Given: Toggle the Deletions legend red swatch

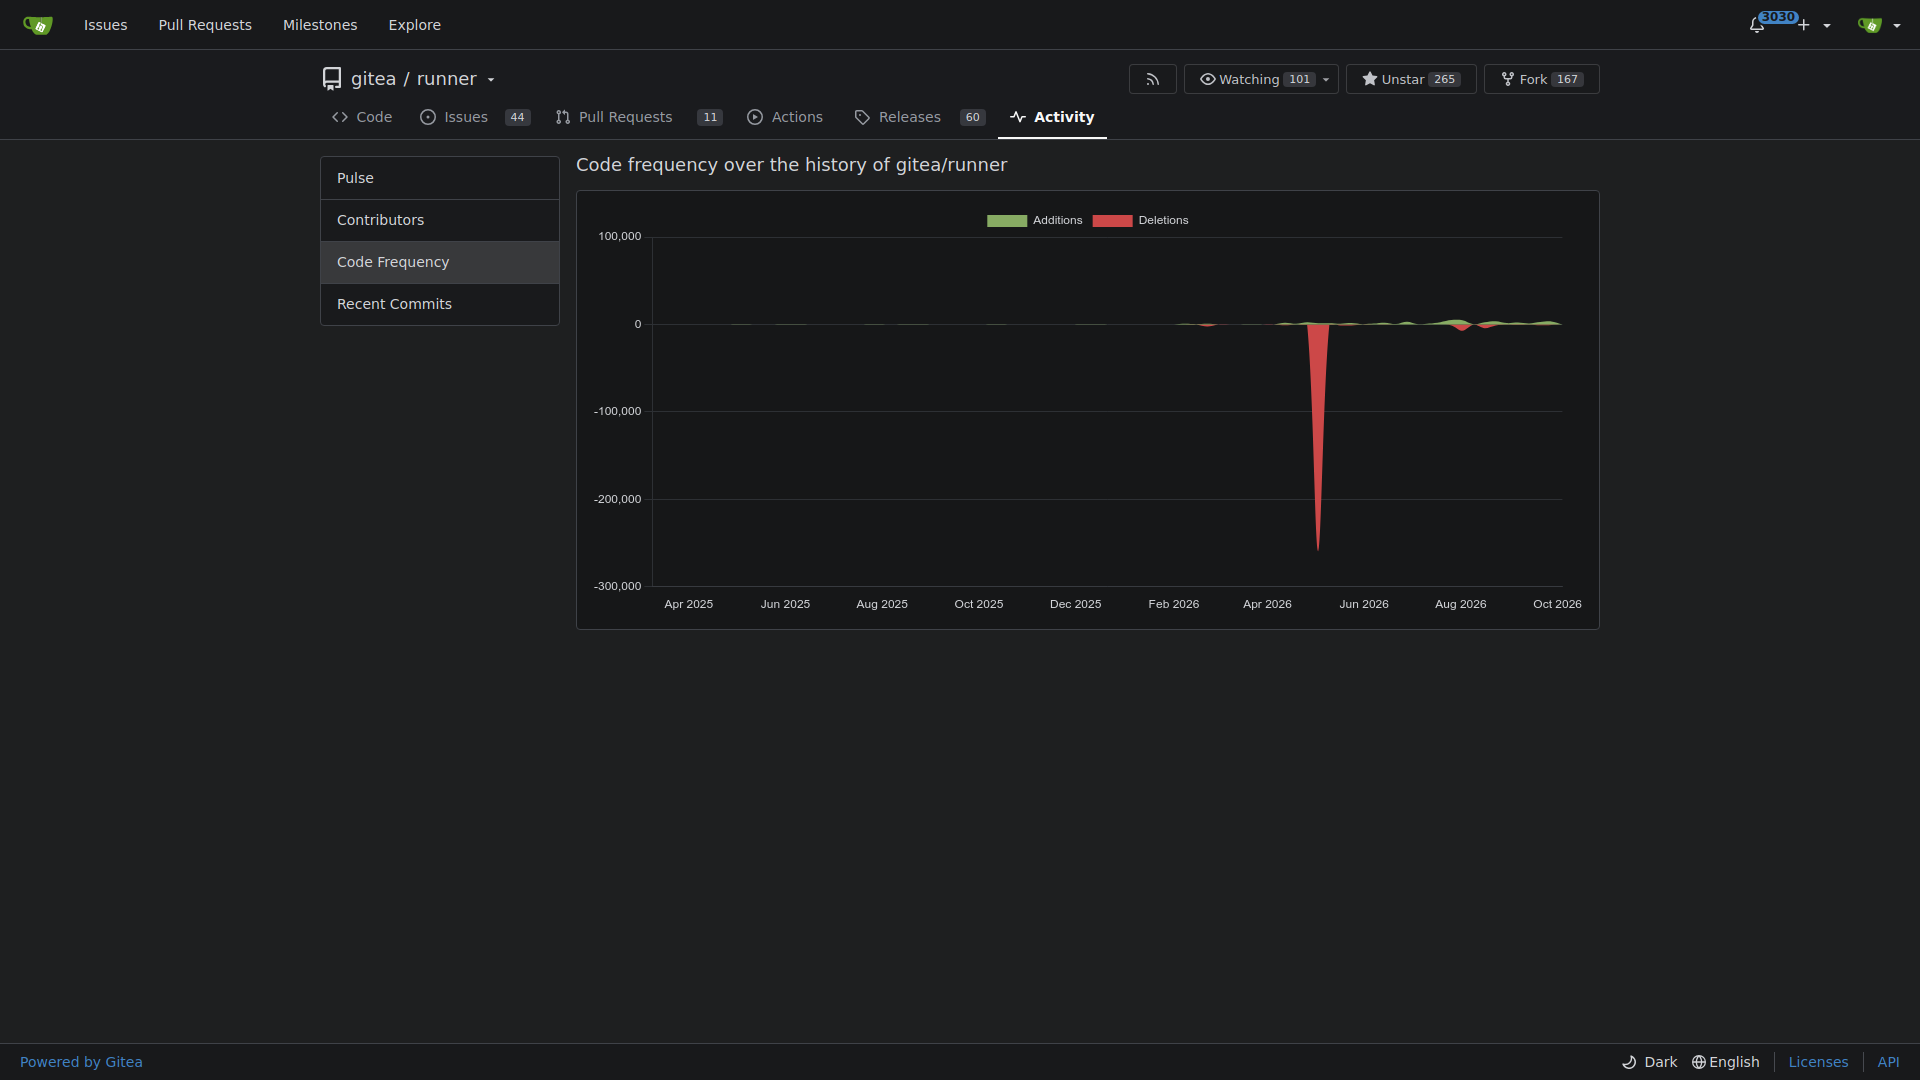Looking at the screenshot, I should tap(1112, 221).
